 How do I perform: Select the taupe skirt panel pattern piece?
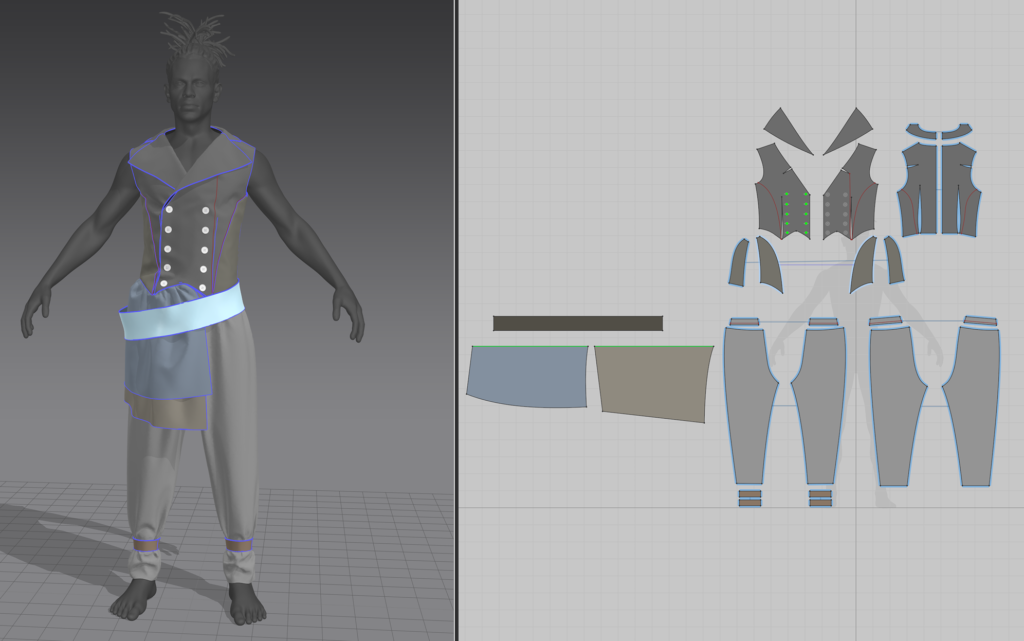(x=654, y=383)
